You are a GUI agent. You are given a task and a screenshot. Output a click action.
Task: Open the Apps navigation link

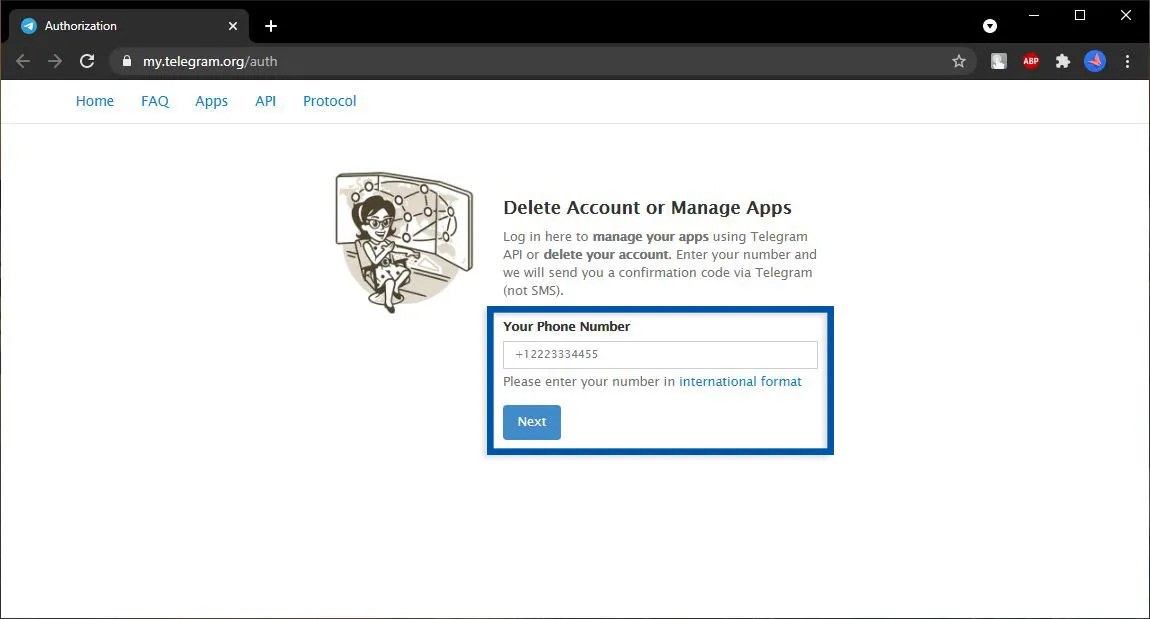point(211,101)
